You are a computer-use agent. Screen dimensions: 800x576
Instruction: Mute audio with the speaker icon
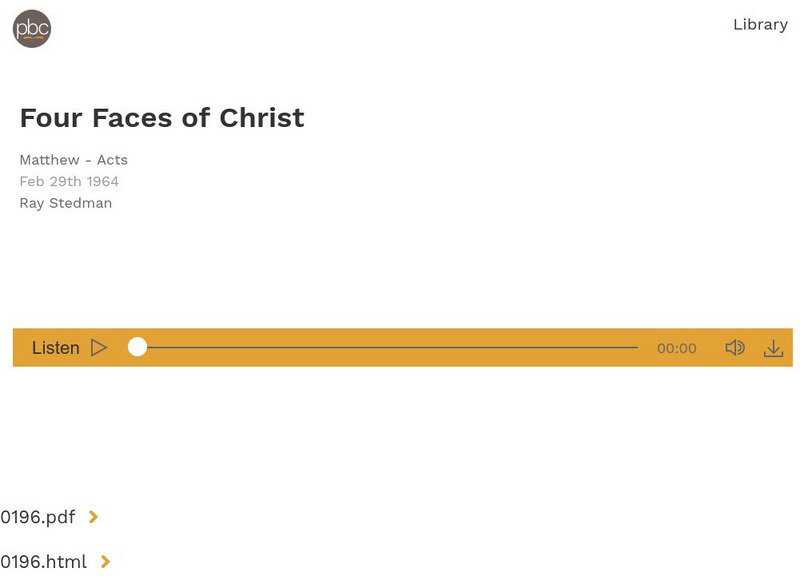point(736,347)
